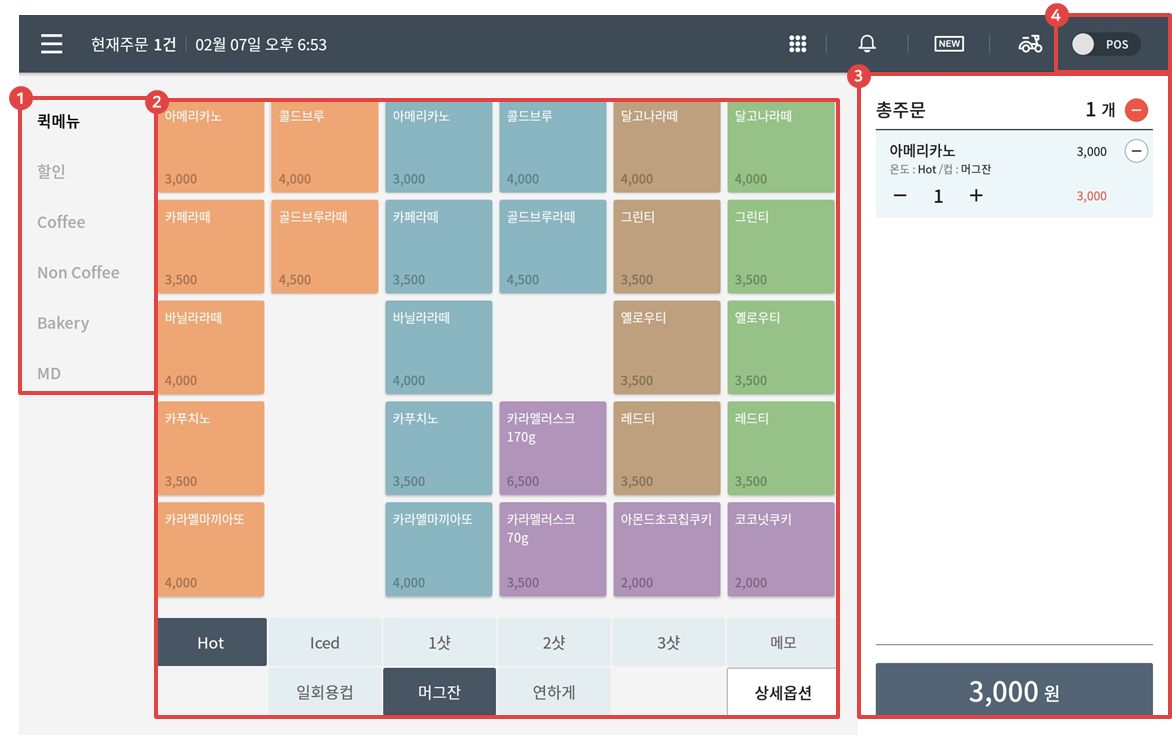Remove 아메리카노 line with circled minus
1172x735 pixels.
coord(1136,151)
